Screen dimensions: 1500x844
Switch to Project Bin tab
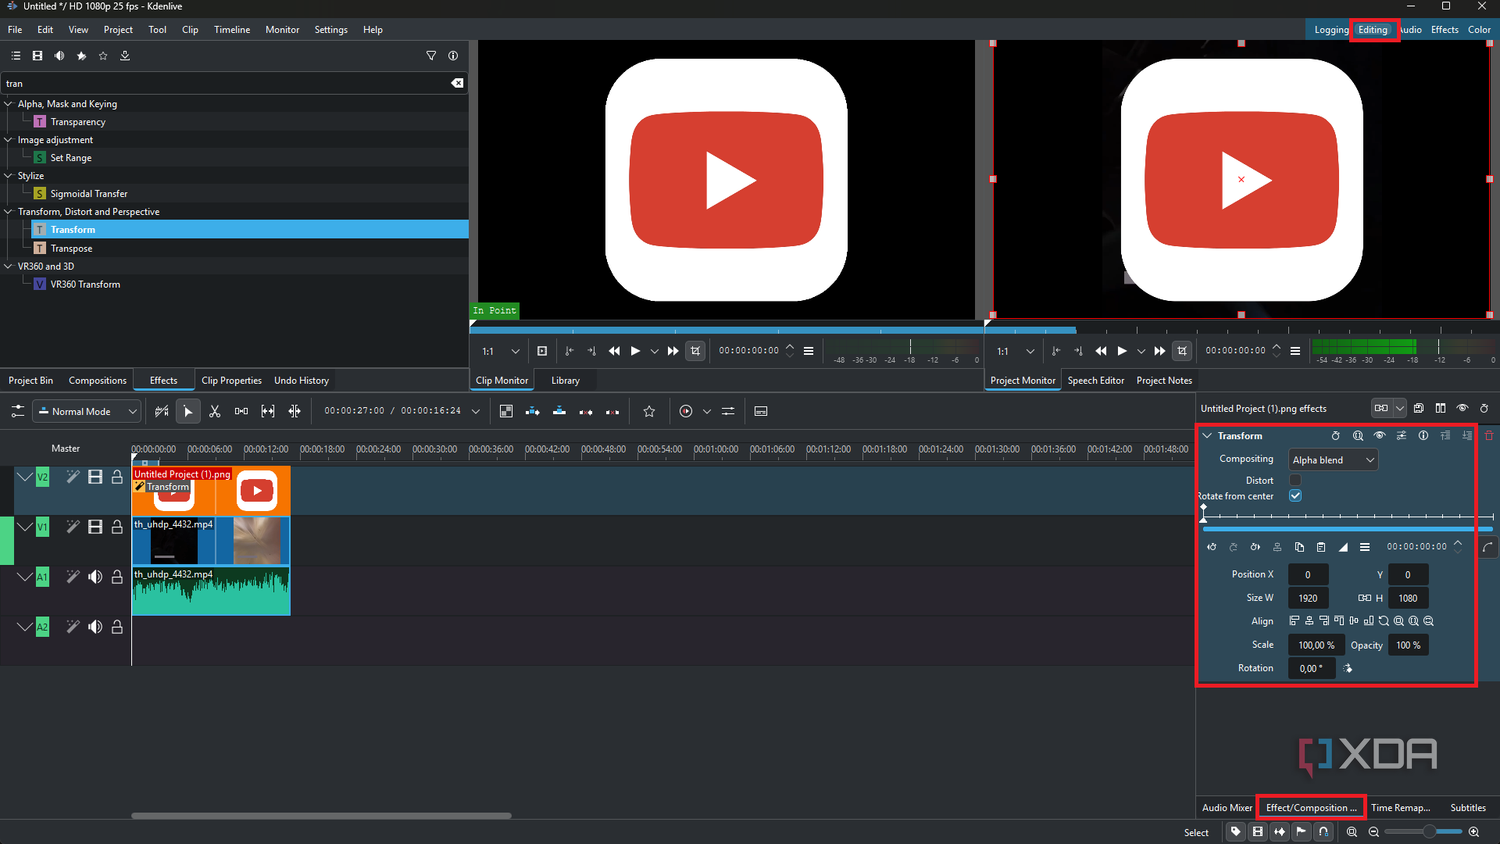[x=30, y=380]
